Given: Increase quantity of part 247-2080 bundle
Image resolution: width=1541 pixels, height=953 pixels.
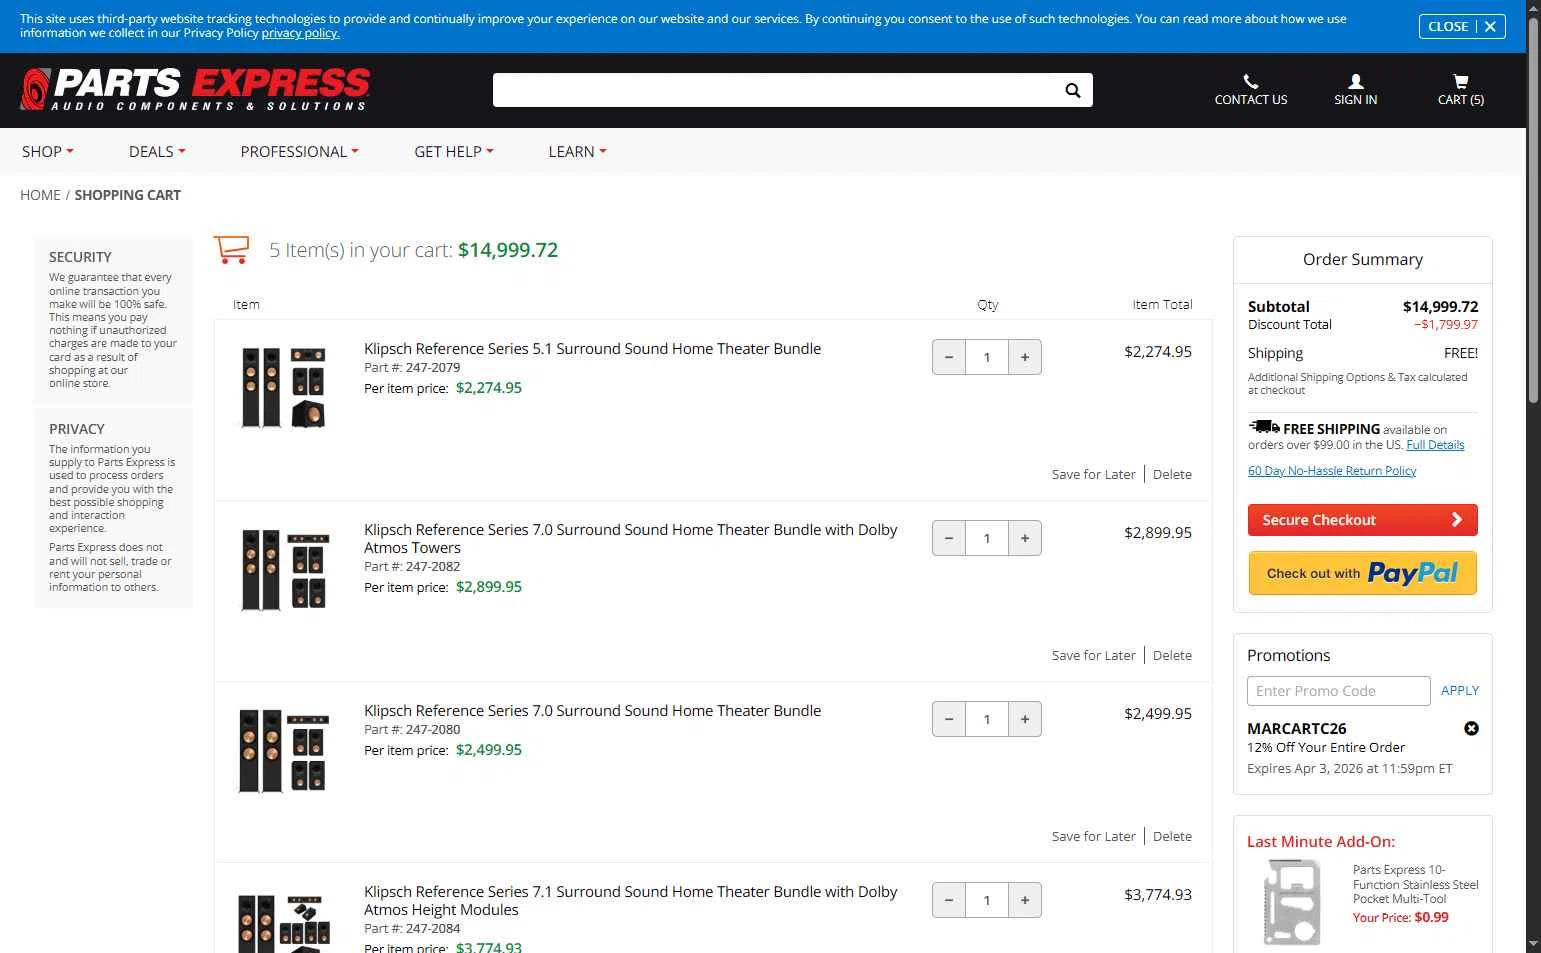Looking at the screenshot, I should pyautogui.click(x=1025, y=719).
